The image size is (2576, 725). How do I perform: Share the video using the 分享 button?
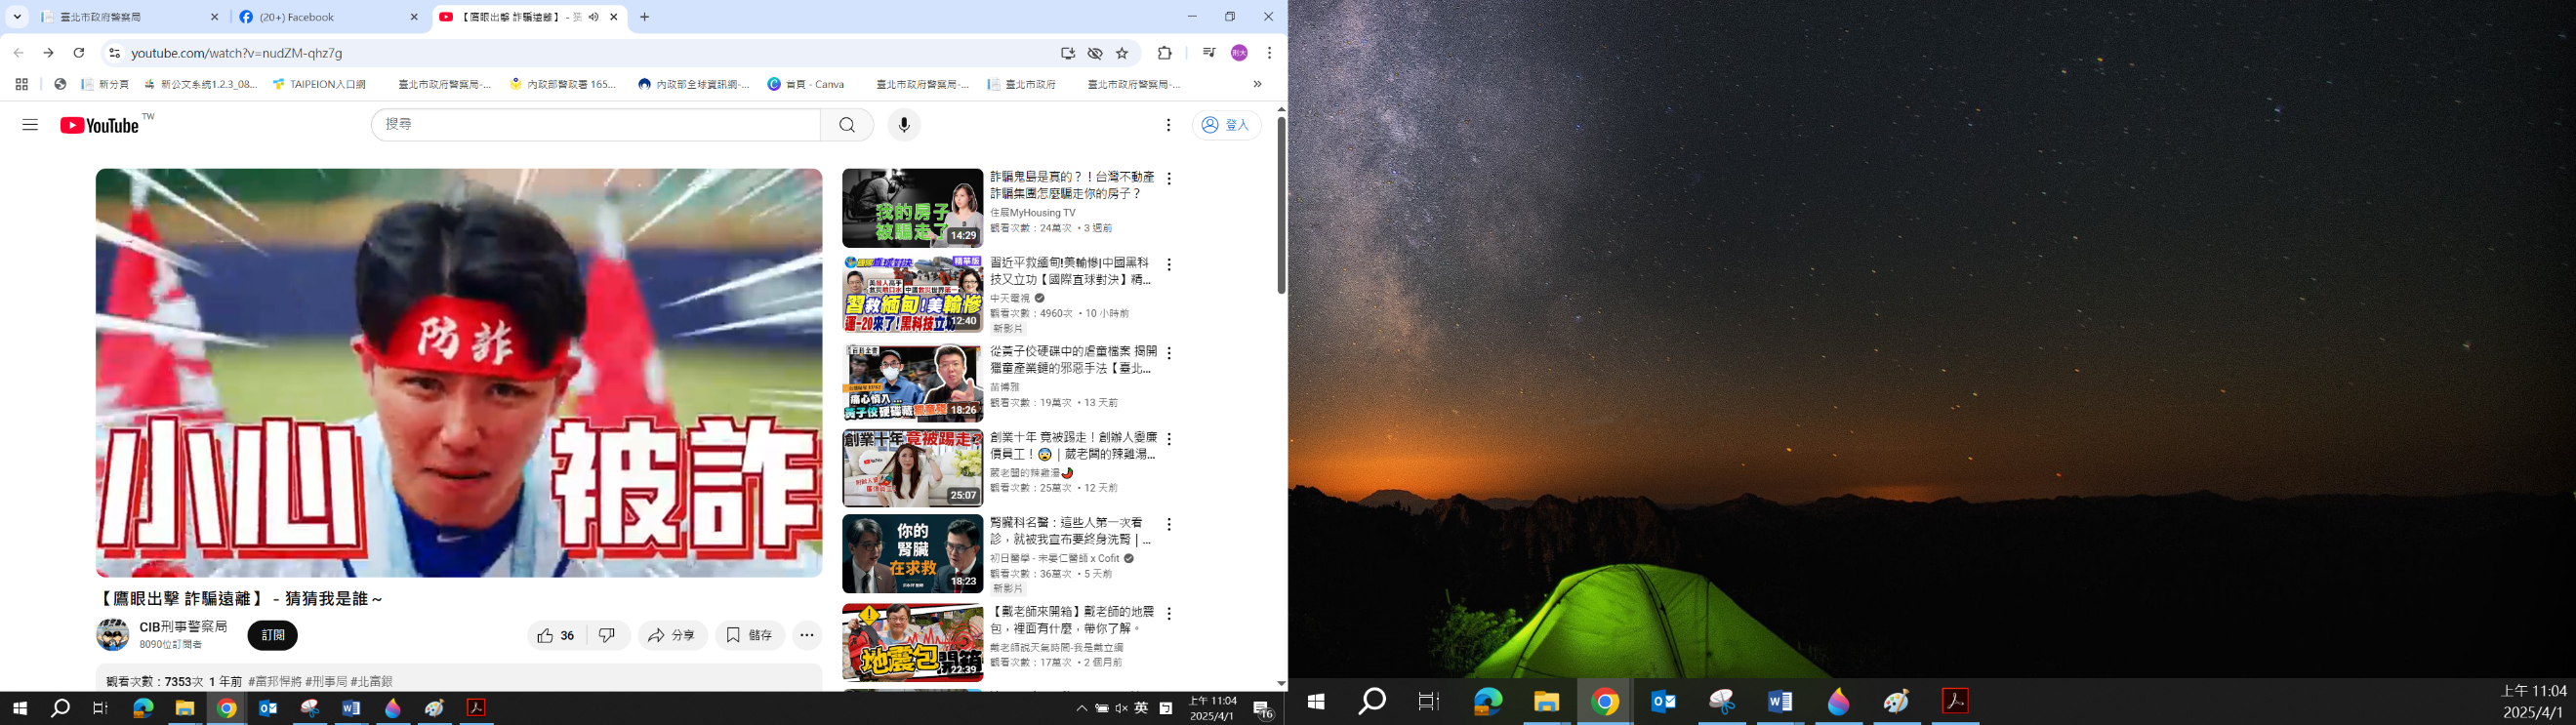[x=672, y=635]
